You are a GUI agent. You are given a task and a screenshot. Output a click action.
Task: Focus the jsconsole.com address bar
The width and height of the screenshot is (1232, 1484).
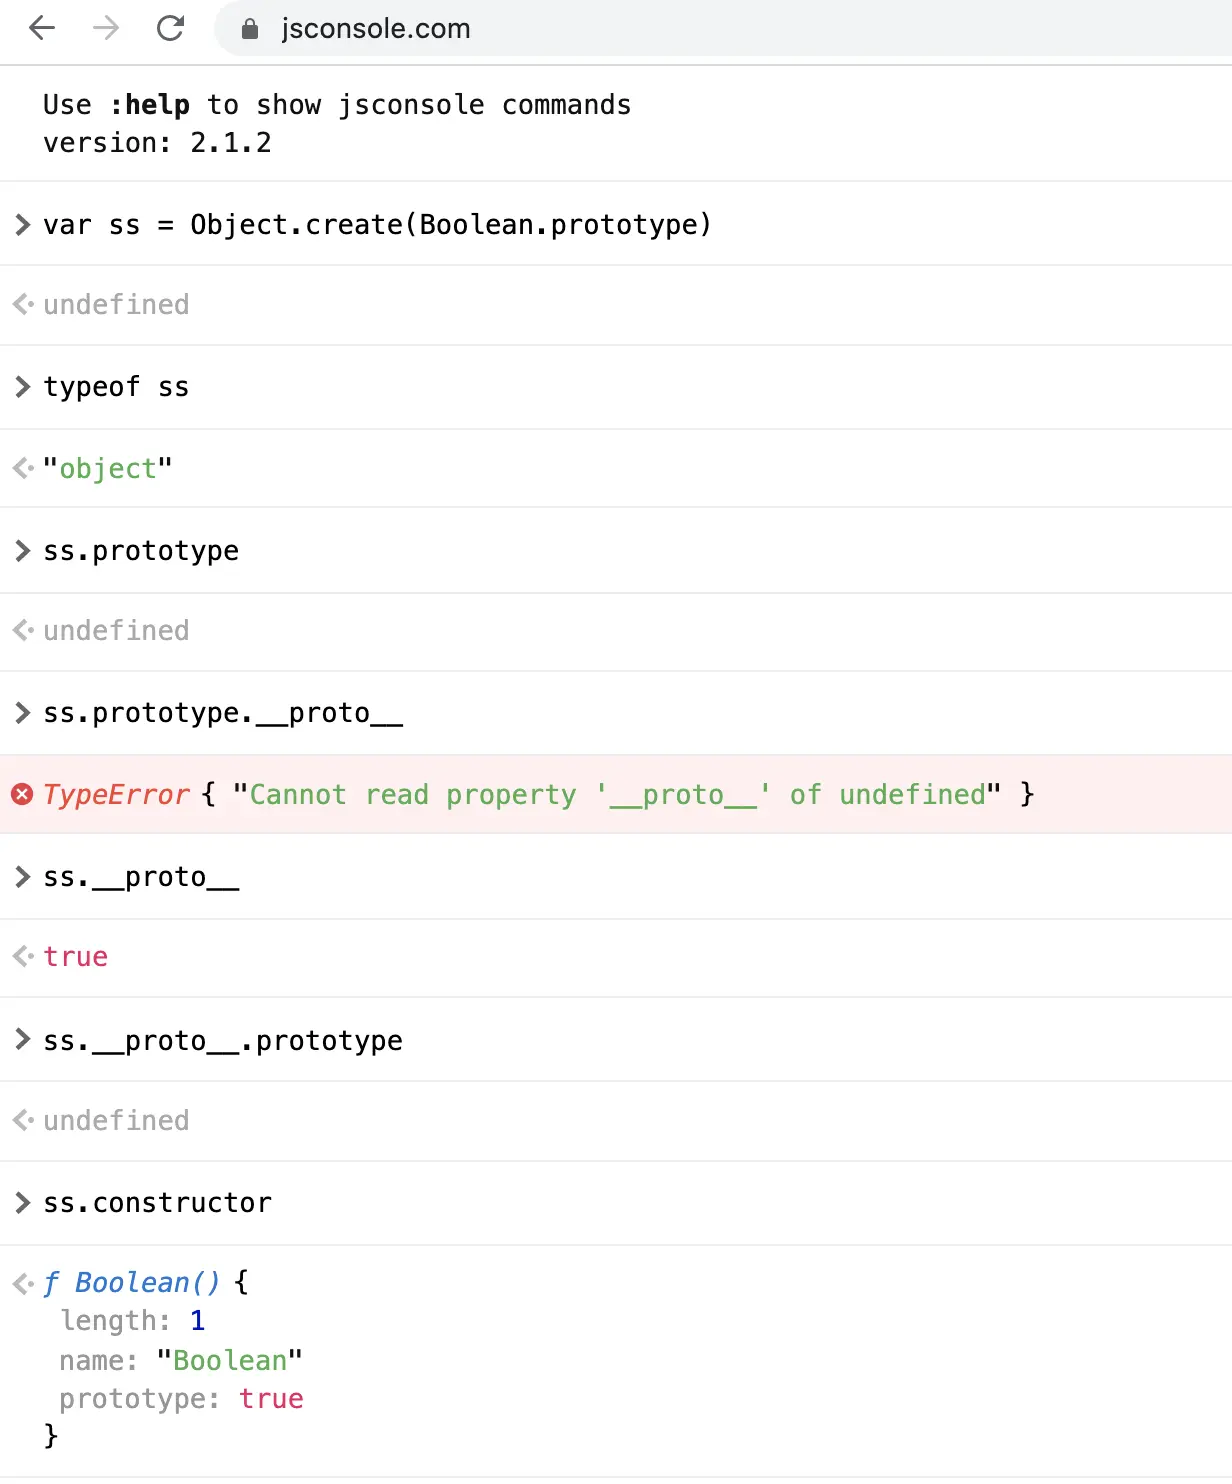(x=722, y=28)
